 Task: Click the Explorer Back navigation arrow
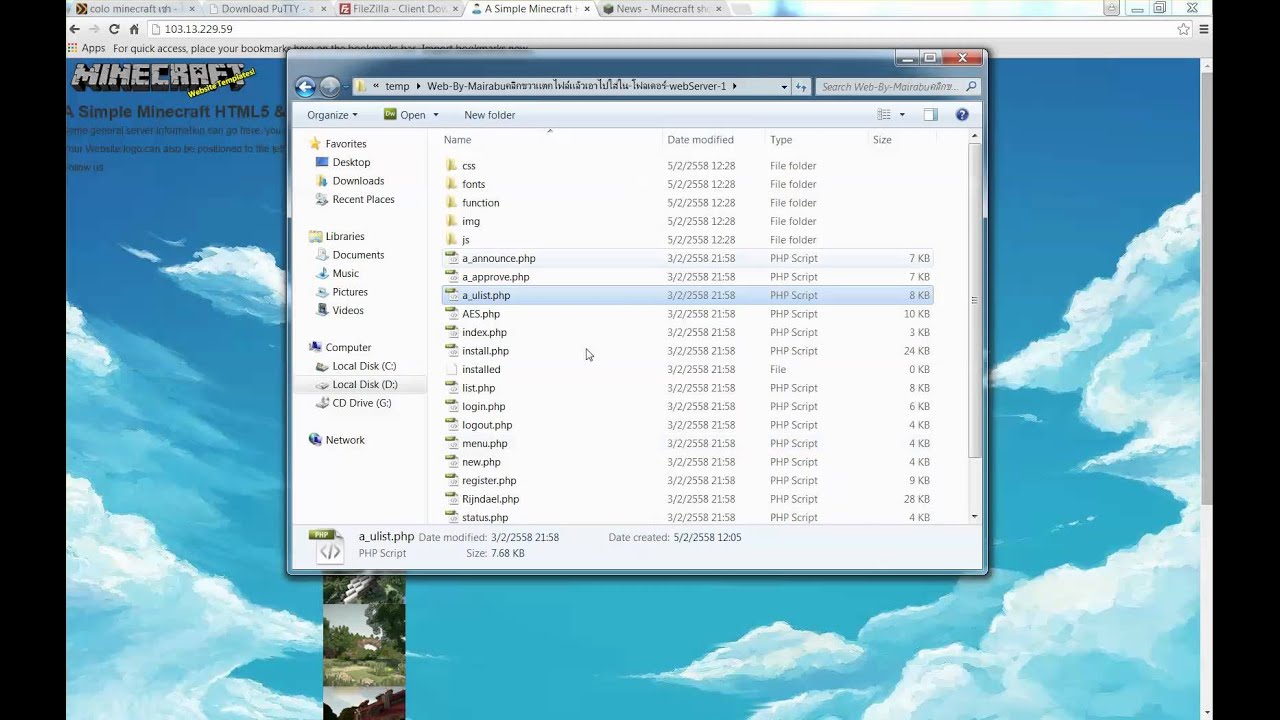click(306, 87)
